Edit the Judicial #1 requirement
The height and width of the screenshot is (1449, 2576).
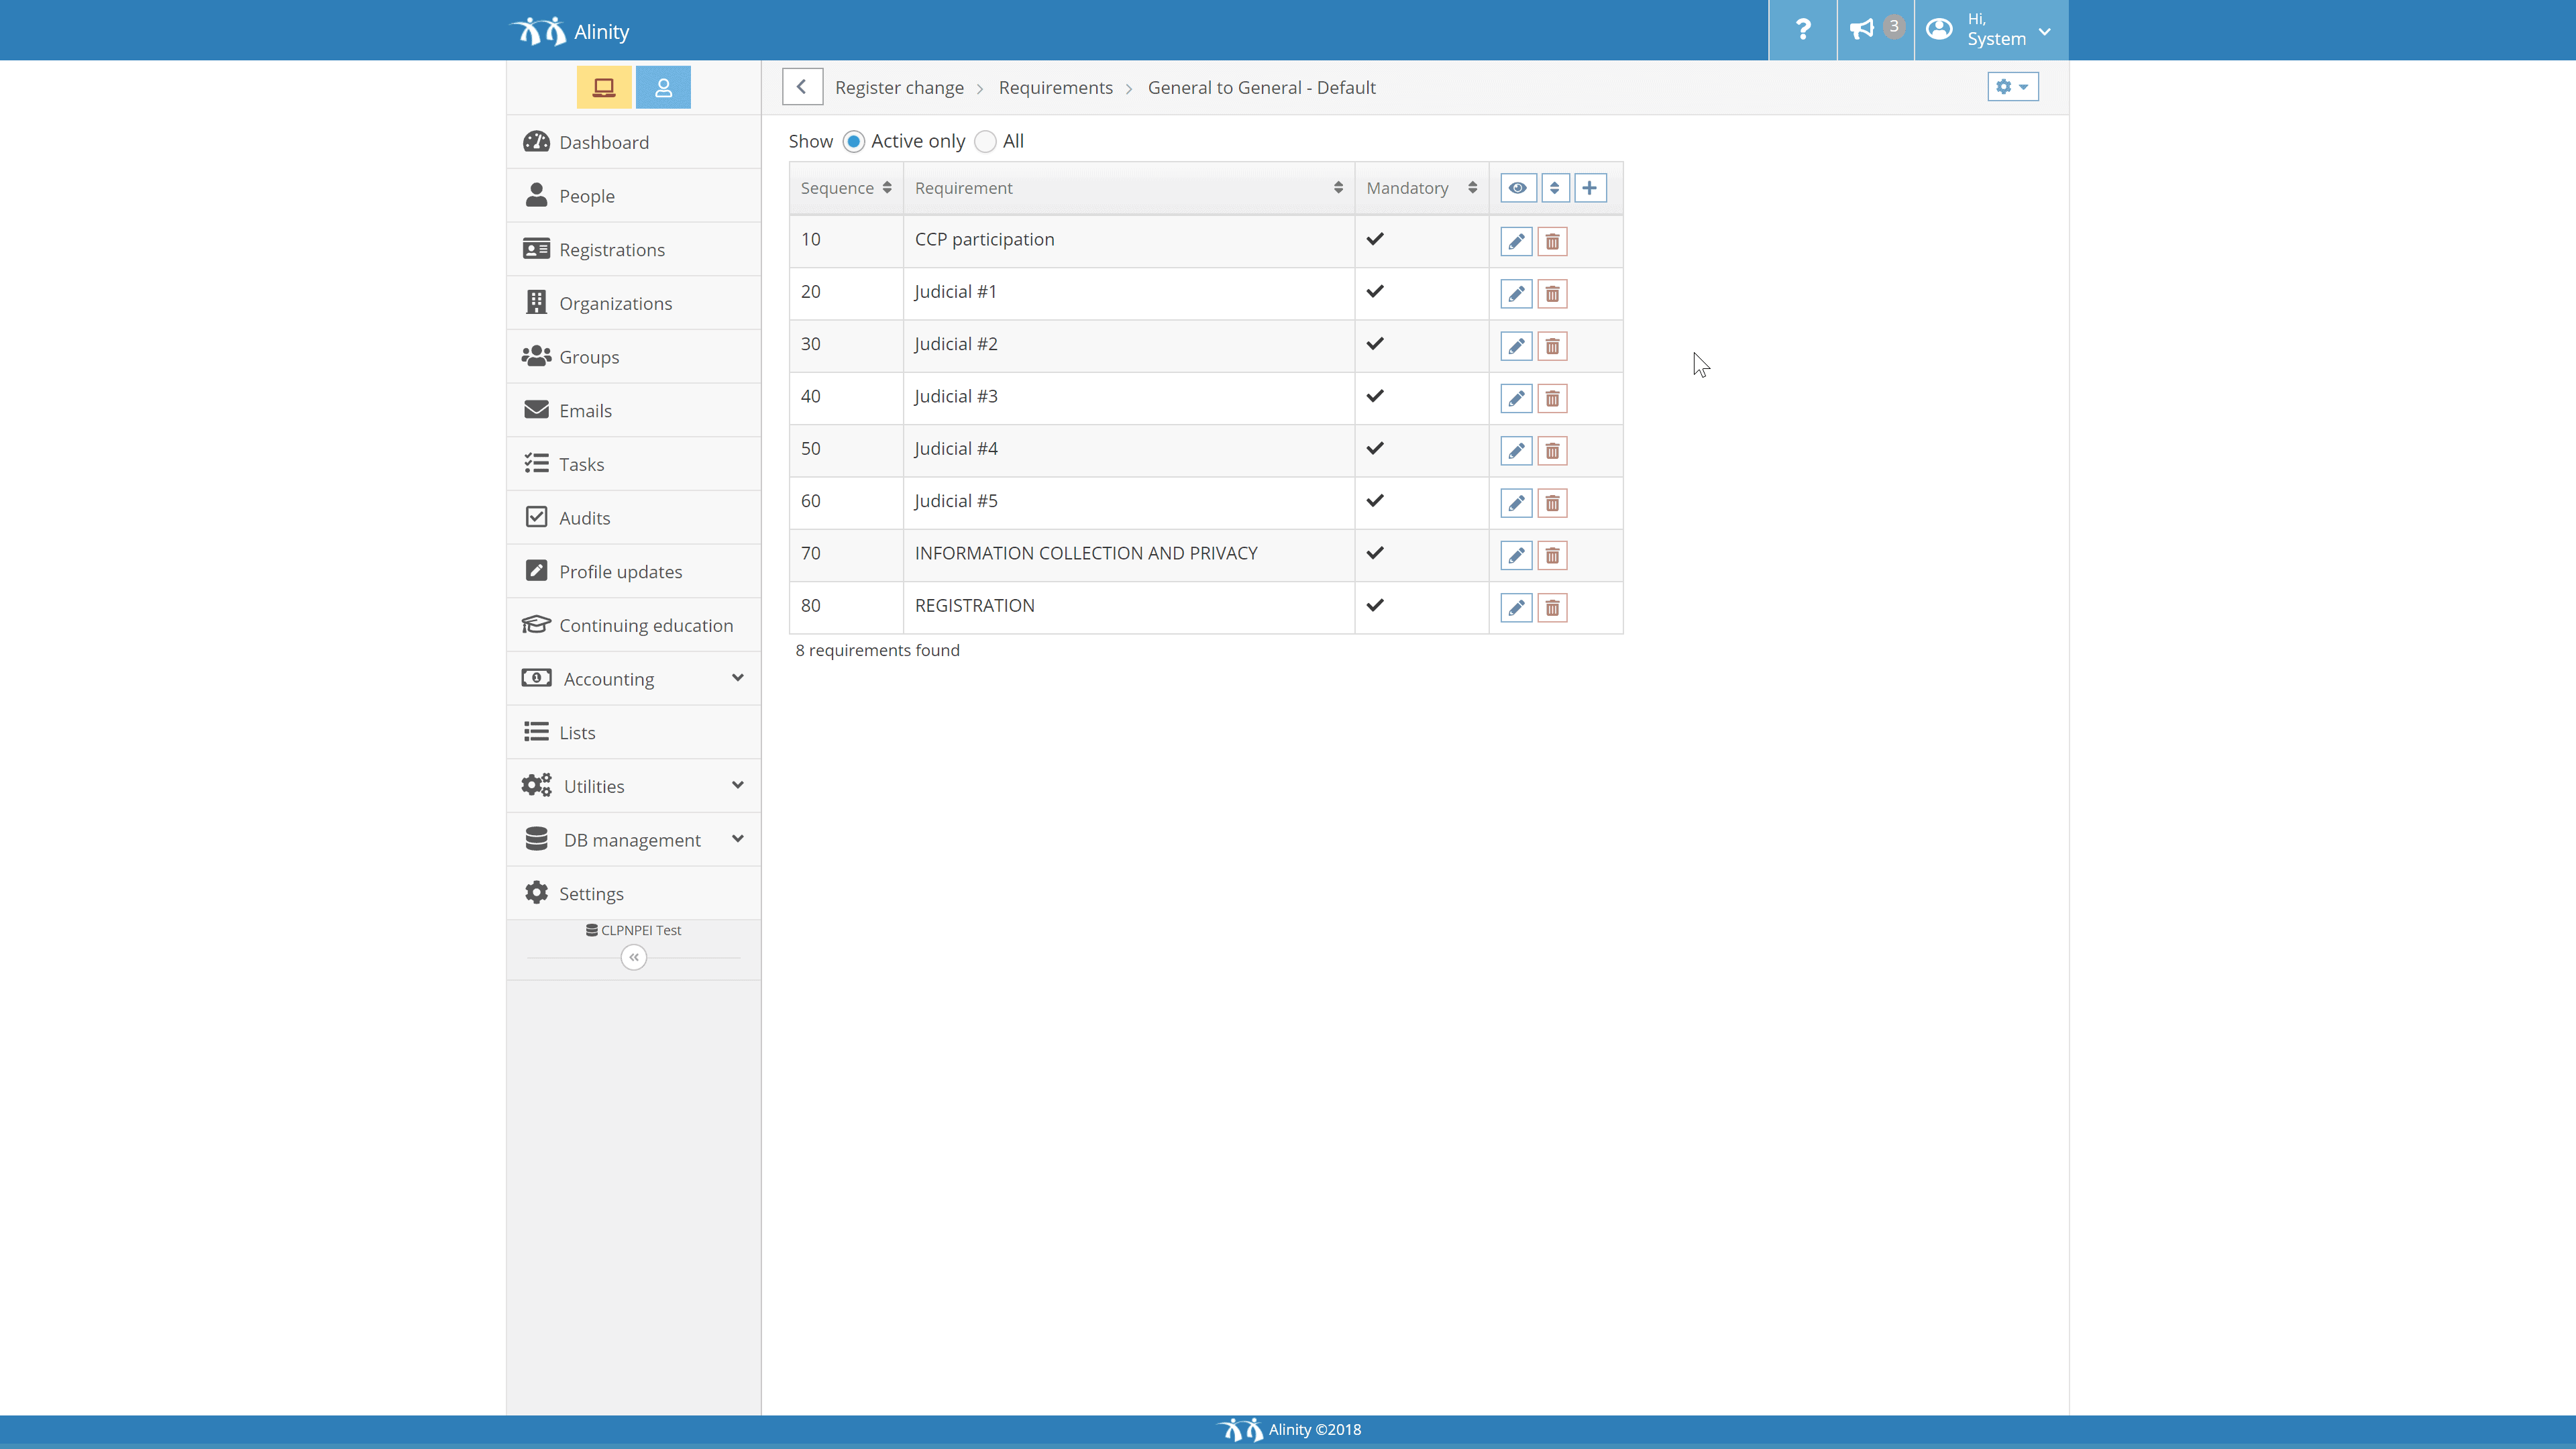coord(1516,294)
